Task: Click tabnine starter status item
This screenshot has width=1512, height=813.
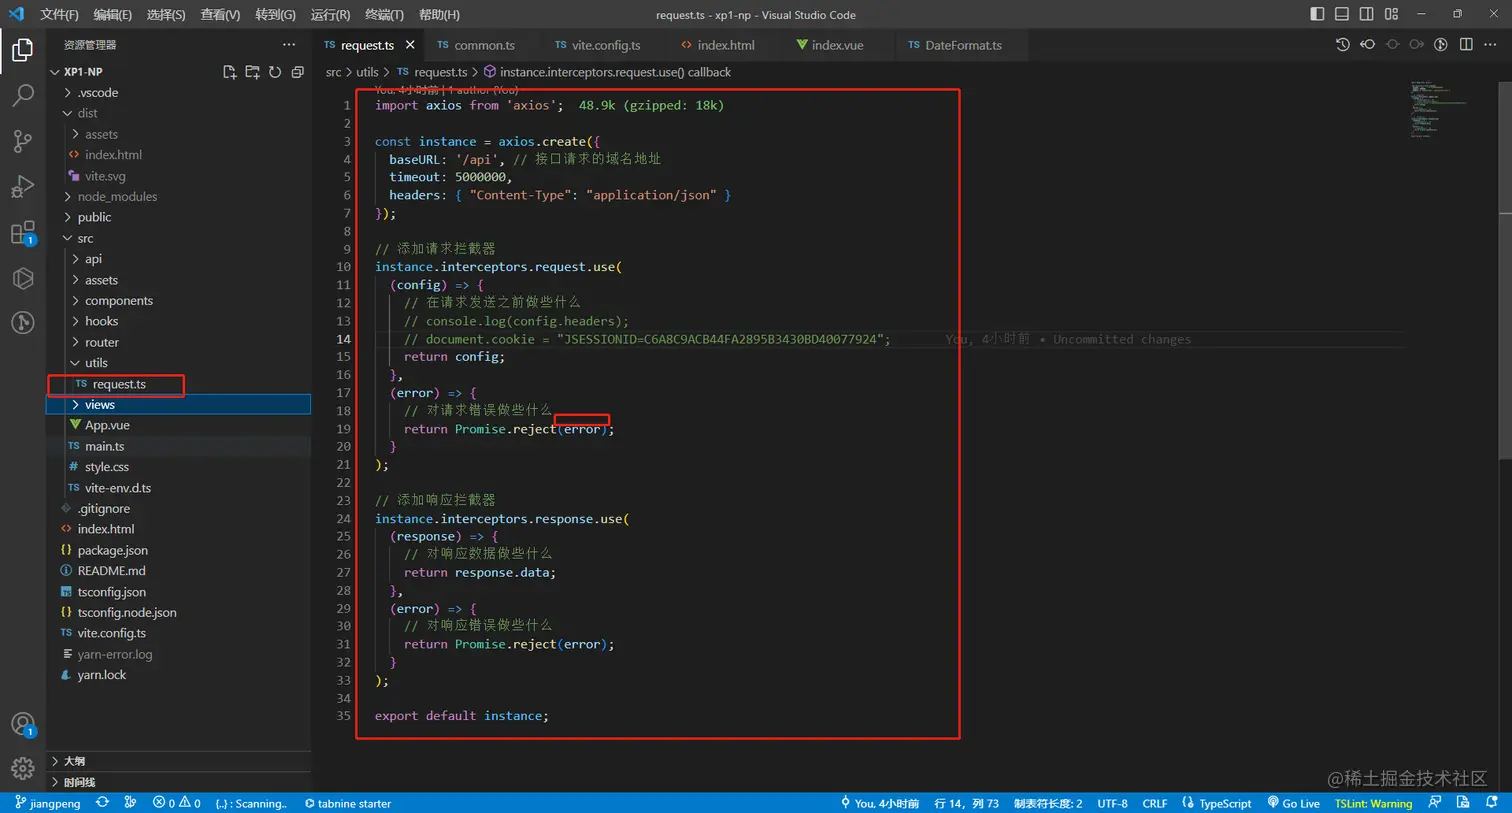Action: click(x=348, y=803)
